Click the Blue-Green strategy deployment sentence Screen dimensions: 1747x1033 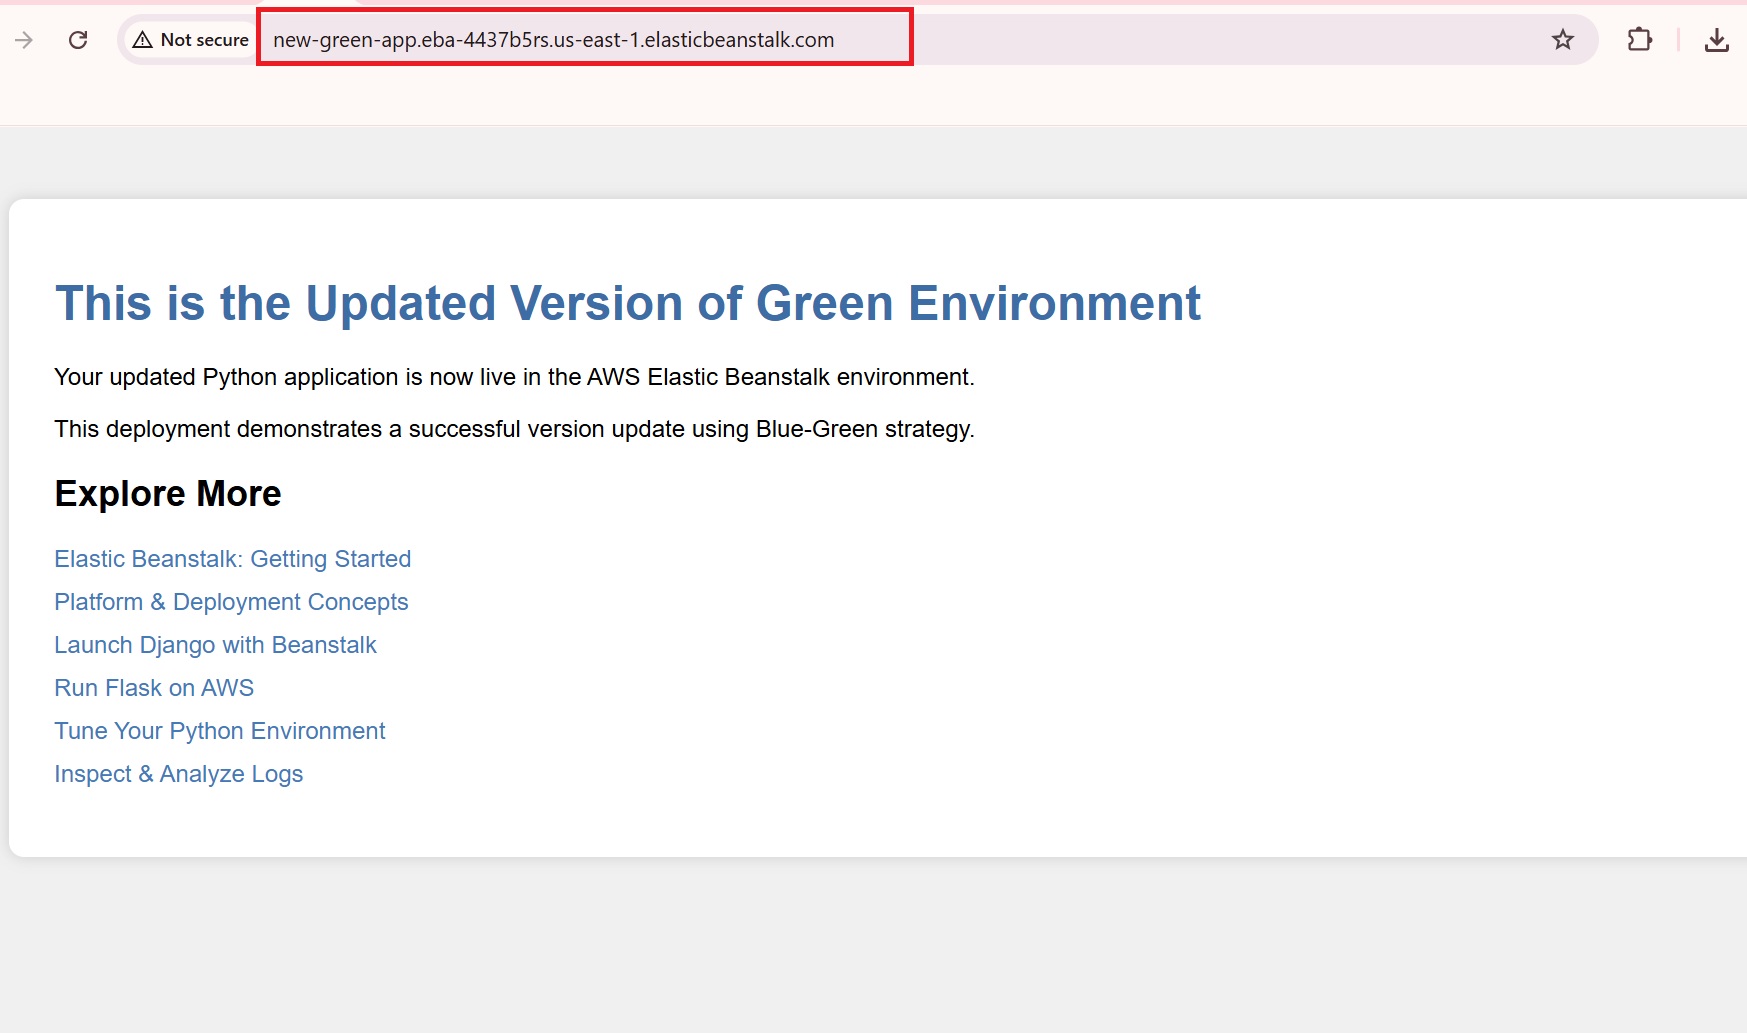514,429
